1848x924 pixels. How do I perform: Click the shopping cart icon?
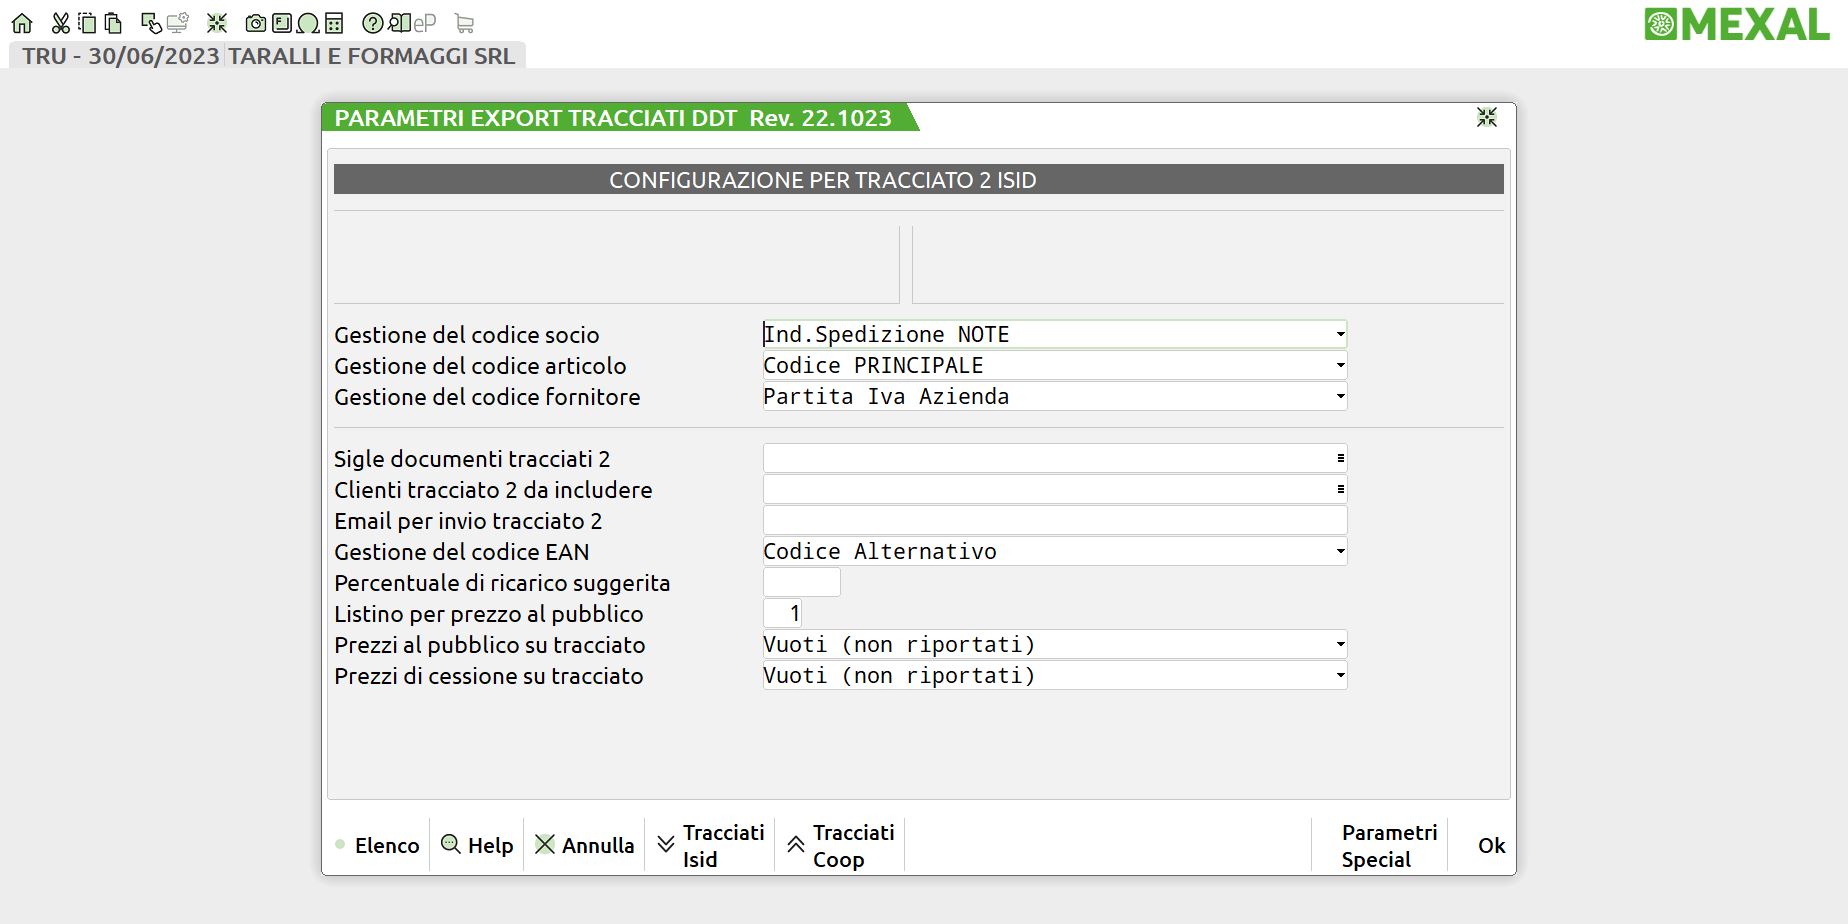coord(464,23)
